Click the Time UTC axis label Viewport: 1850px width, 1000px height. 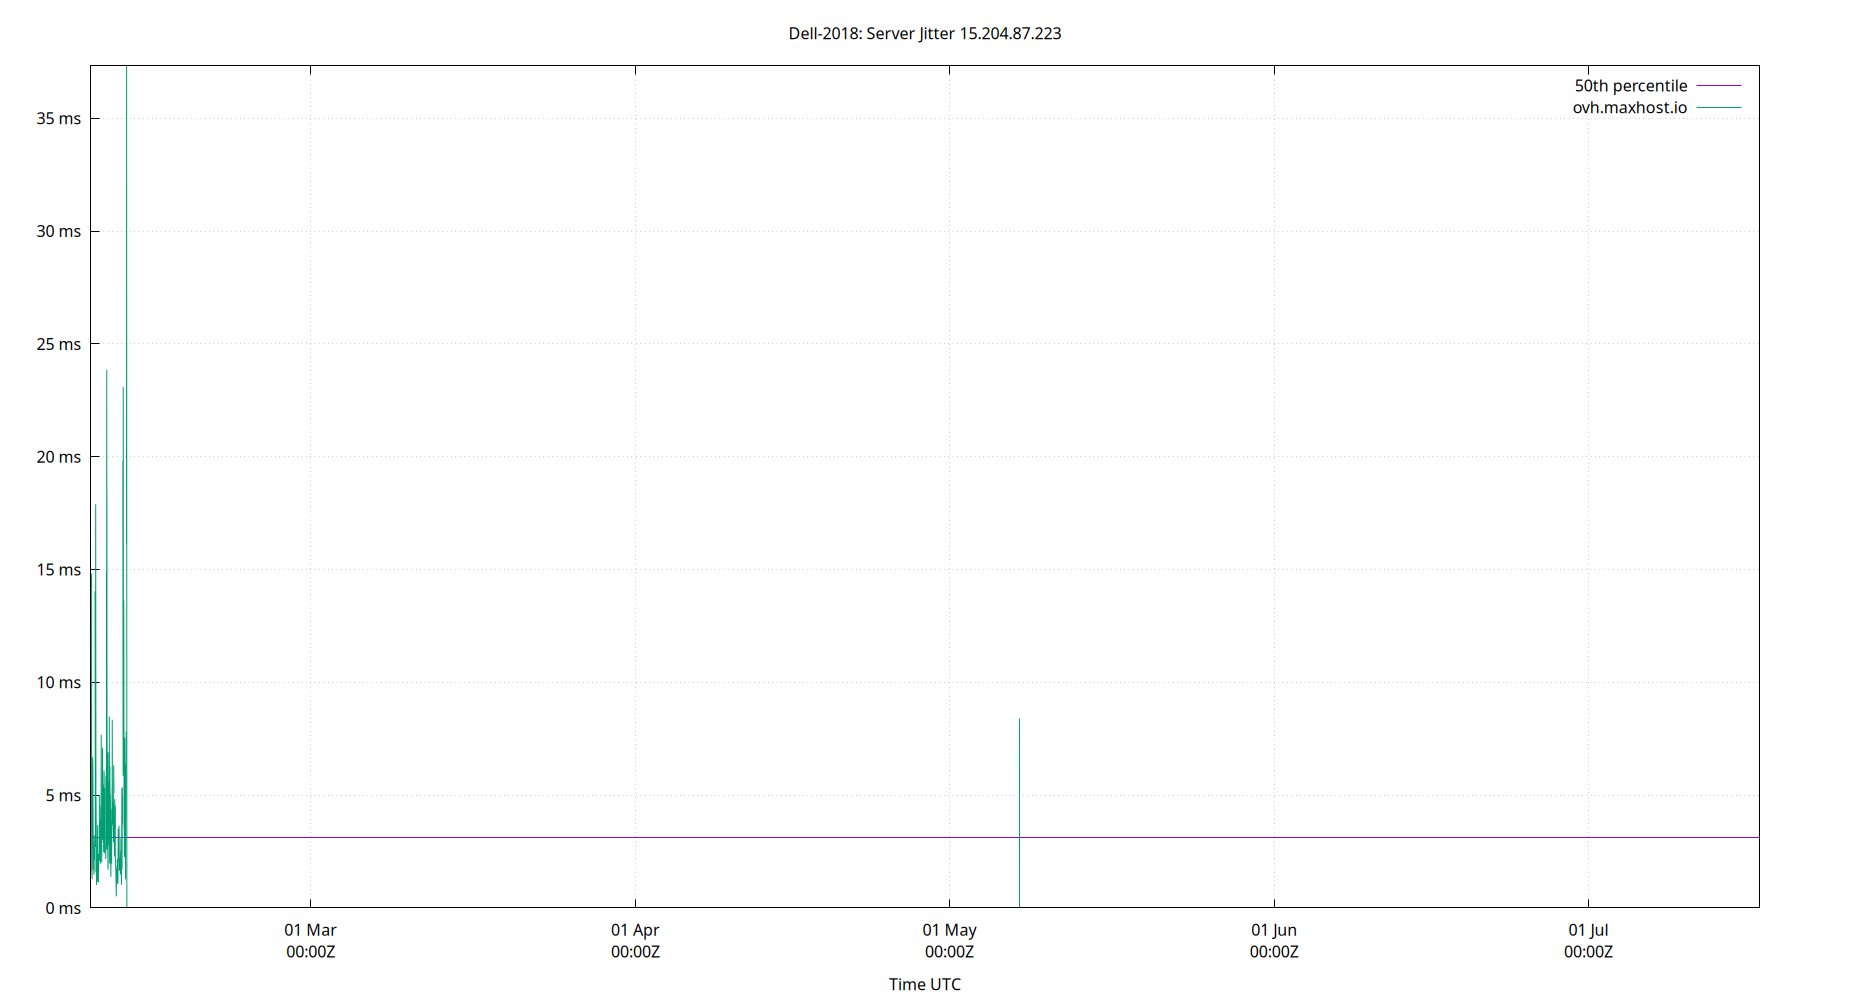[924, 984]
